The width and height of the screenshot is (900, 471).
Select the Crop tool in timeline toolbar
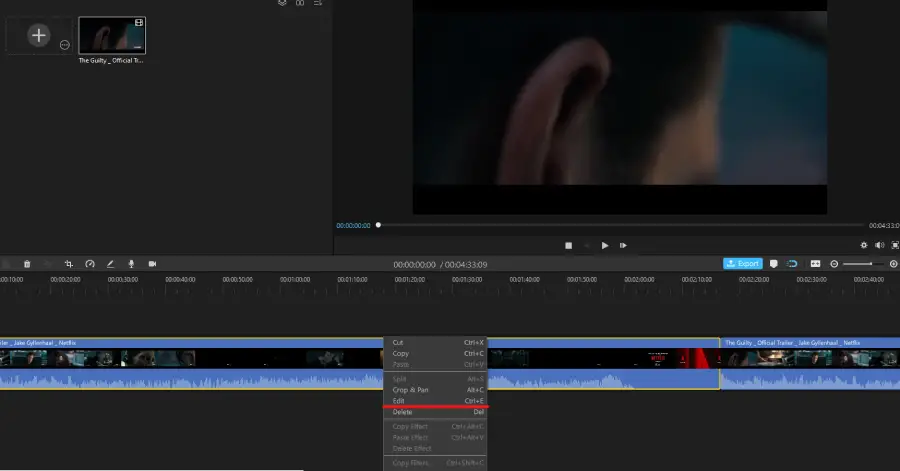tap(69, 264)
